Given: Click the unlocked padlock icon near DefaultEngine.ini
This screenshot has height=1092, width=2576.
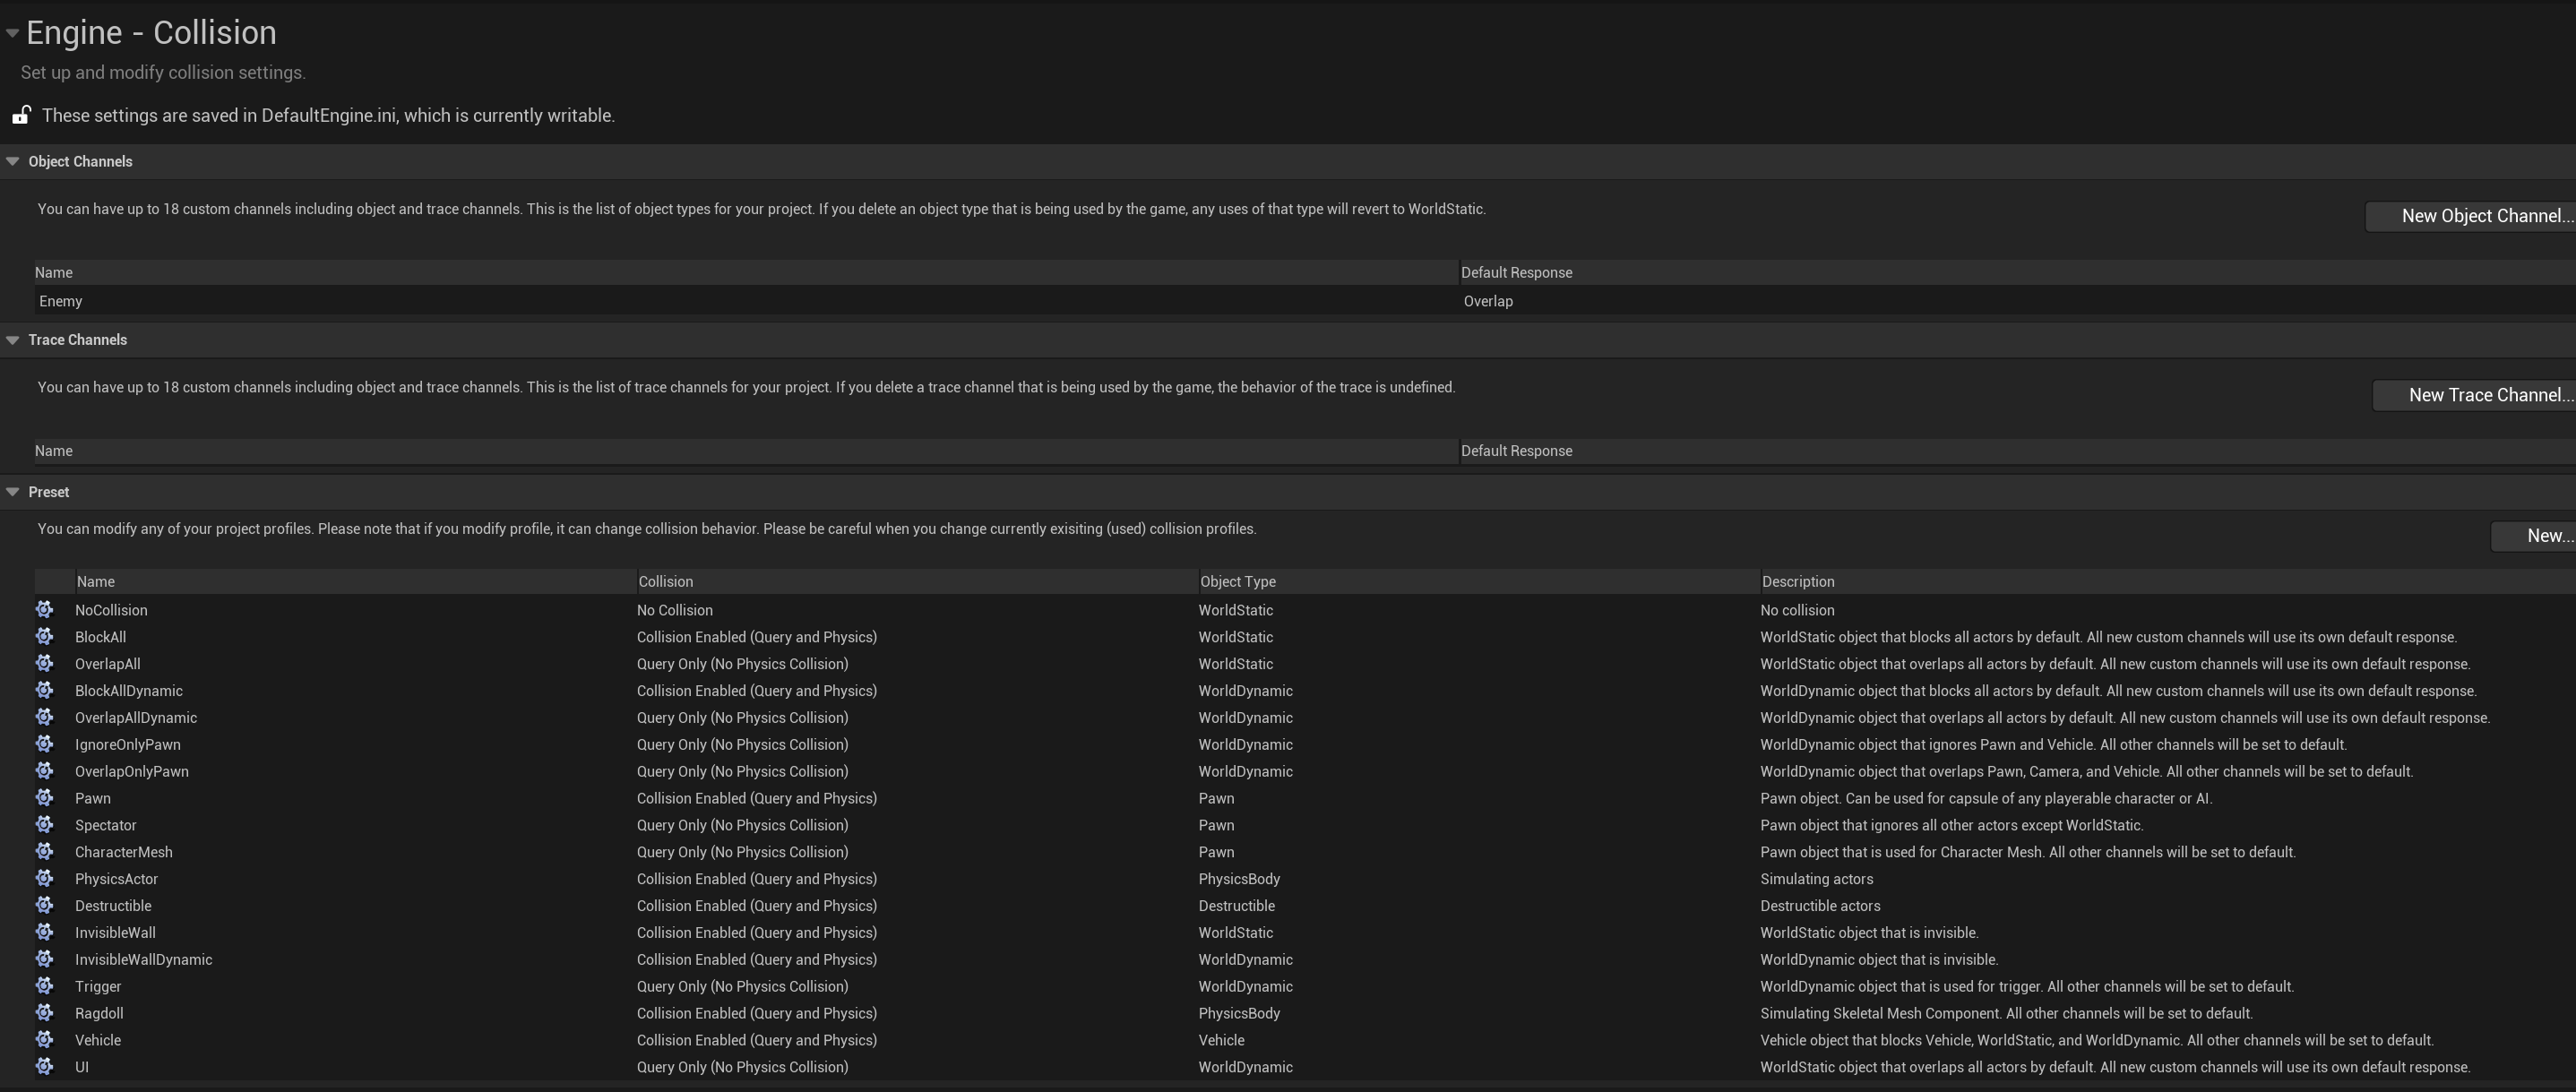Looking at the screenshot, I should (x=21, y=115).
